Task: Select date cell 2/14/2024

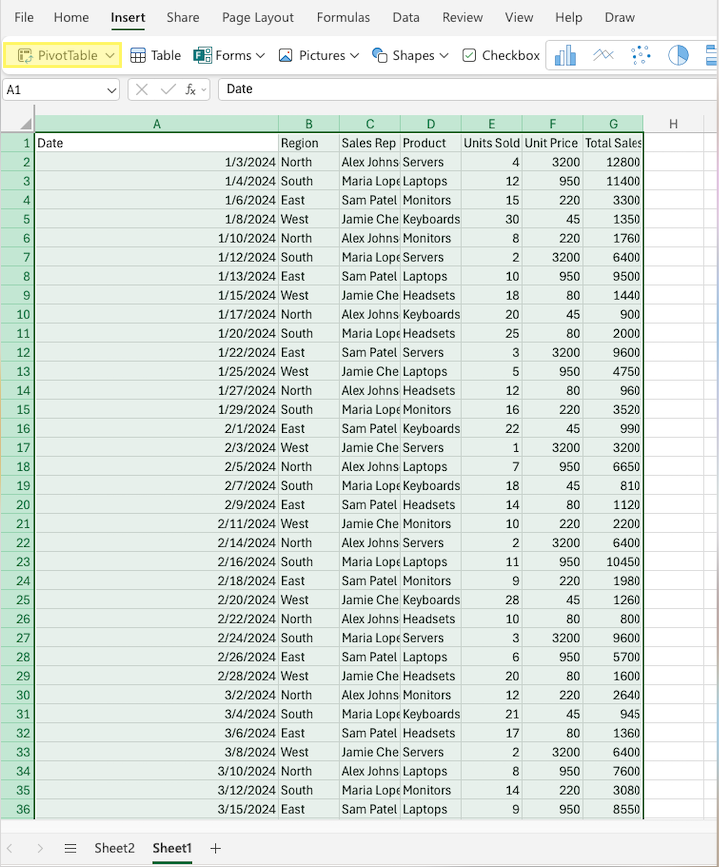Action: (157, 543)
